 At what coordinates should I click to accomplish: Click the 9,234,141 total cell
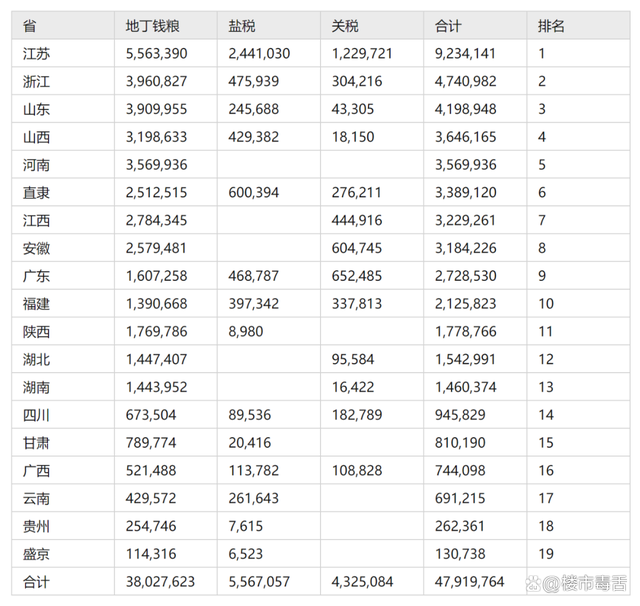tap(465, 54)
